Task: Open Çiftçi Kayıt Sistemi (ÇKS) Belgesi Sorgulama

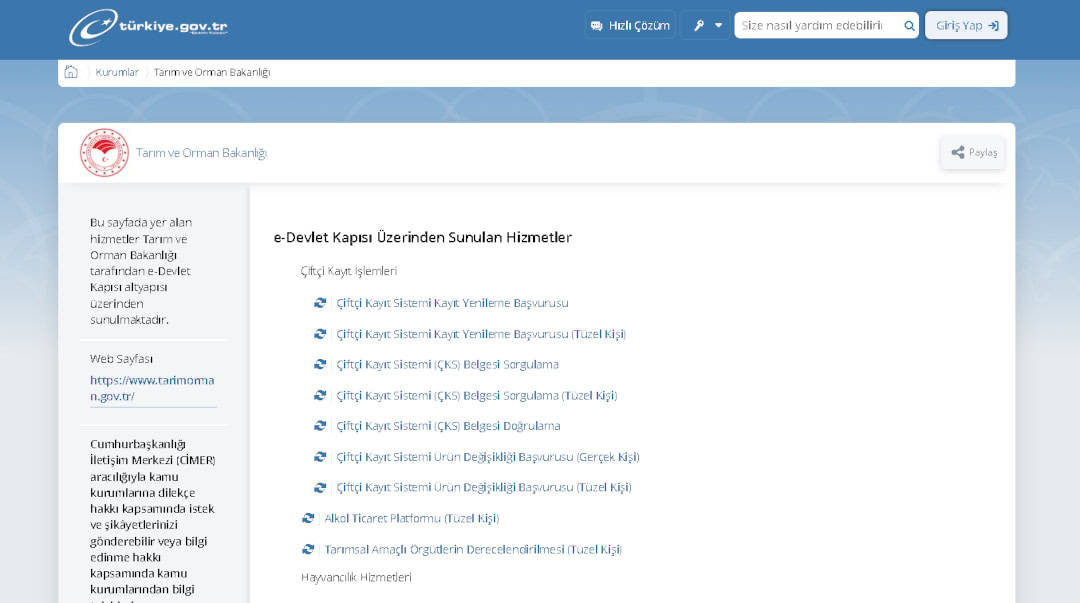Action: [447, 364]
